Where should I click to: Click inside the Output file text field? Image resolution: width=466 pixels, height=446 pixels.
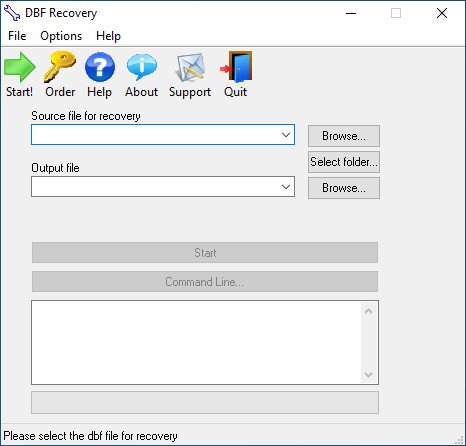point(155,187)
